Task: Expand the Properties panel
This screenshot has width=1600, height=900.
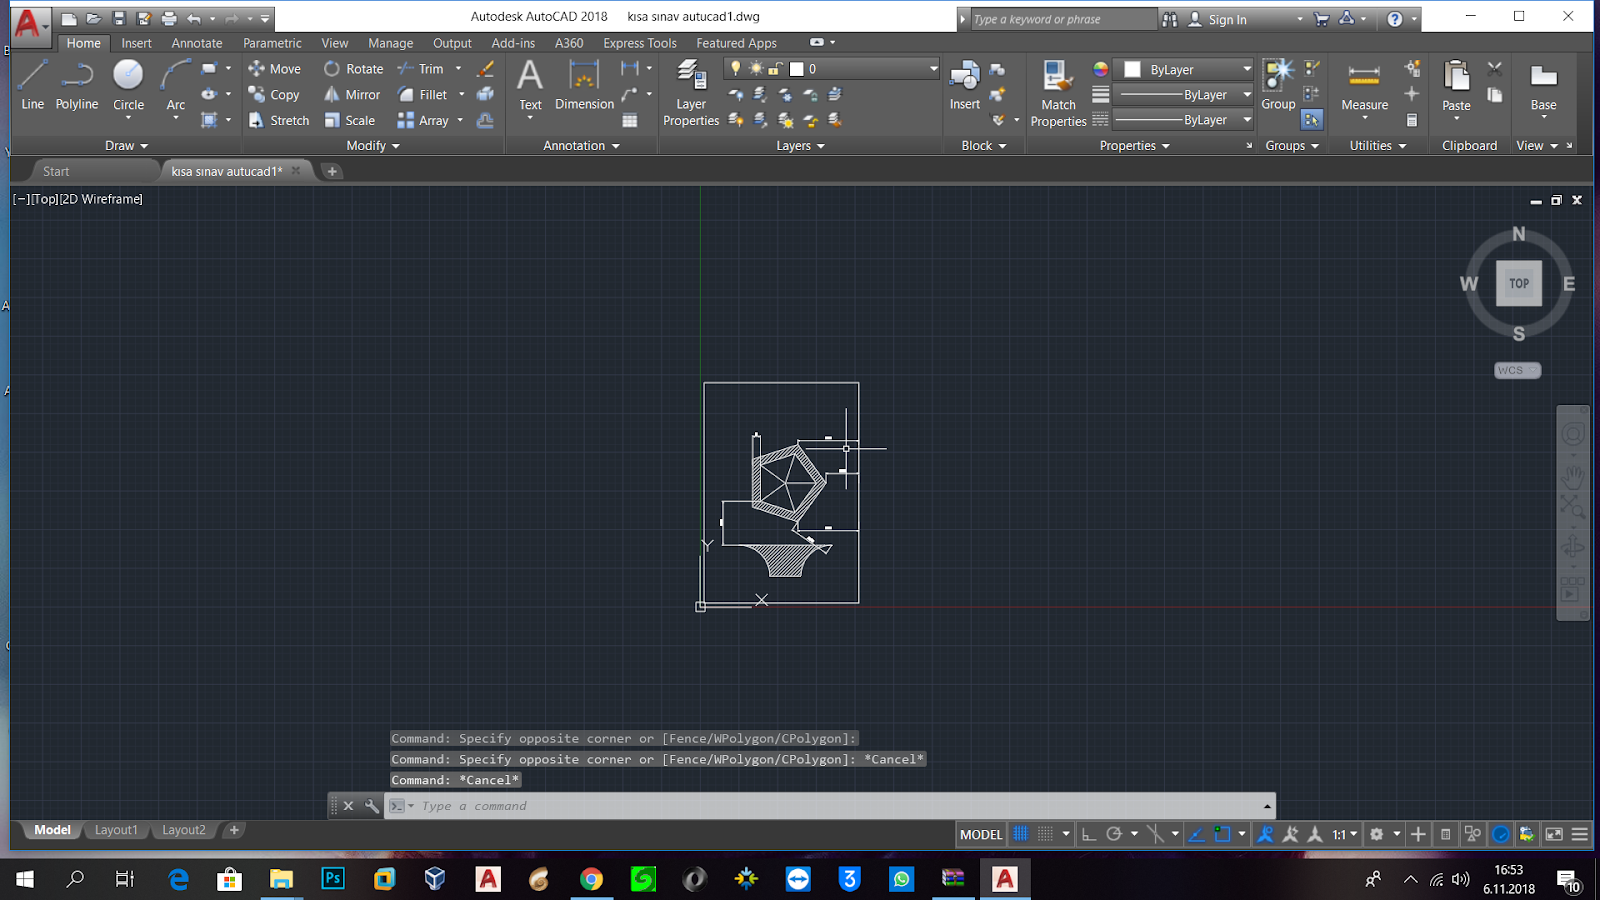Action: [1134, 146]
